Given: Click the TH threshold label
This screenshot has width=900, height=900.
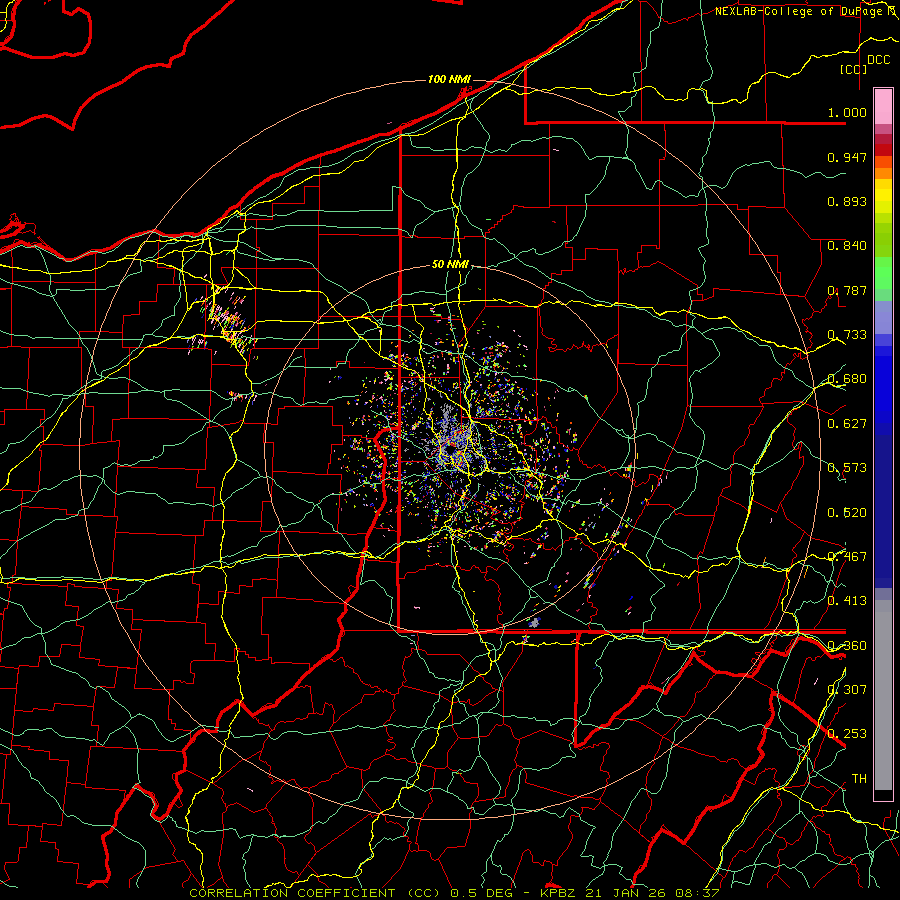Looking at the screenshot, I should 859,779.
